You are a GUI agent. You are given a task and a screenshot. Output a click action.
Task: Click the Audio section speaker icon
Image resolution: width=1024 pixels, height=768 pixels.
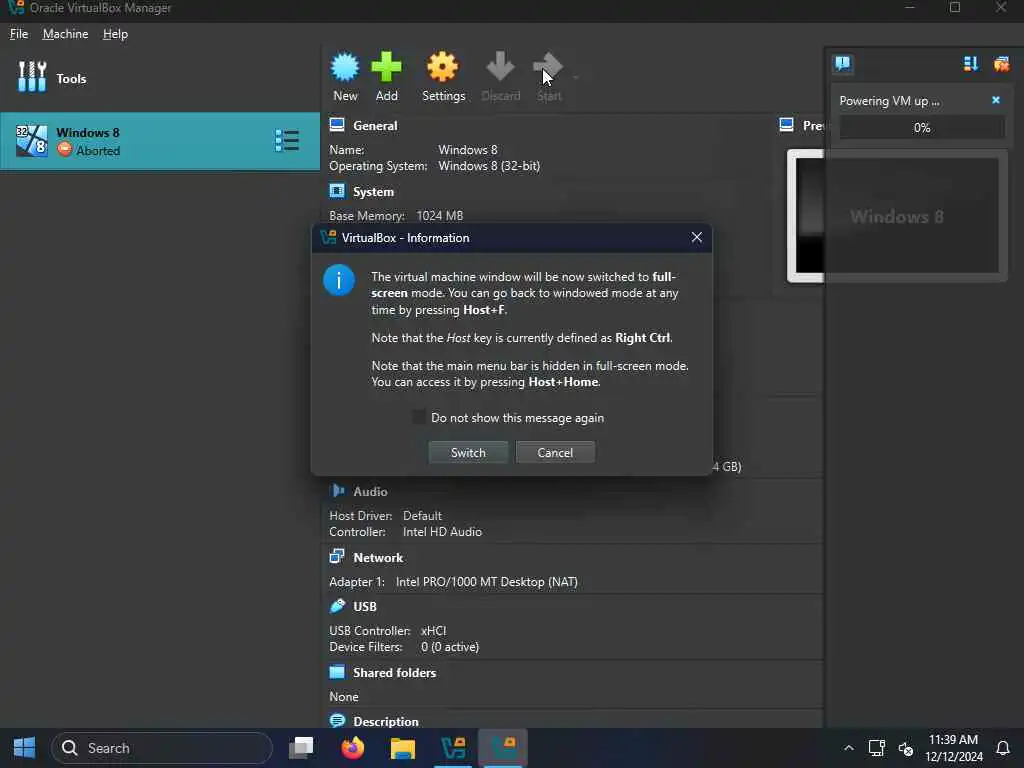(x=337, y=490)
